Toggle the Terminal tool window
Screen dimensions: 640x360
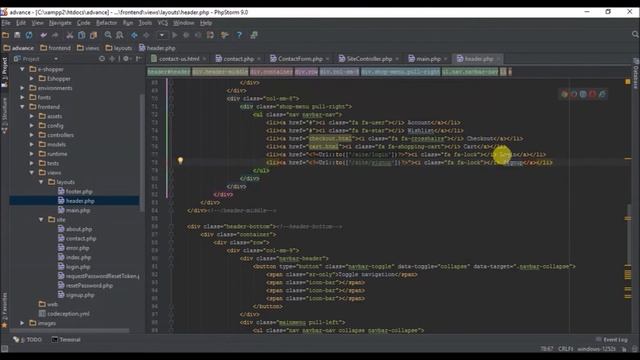coord(66,340)
